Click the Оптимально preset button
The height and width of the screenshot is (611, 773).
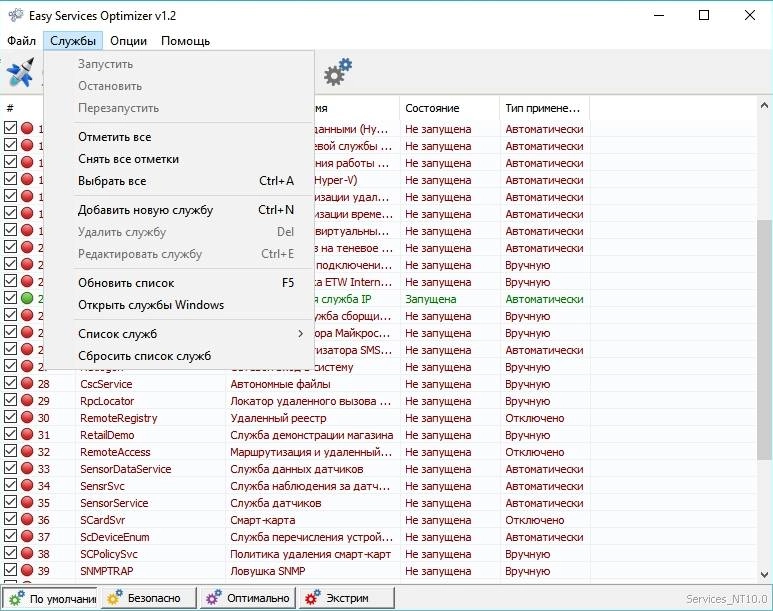coord(248,598)
